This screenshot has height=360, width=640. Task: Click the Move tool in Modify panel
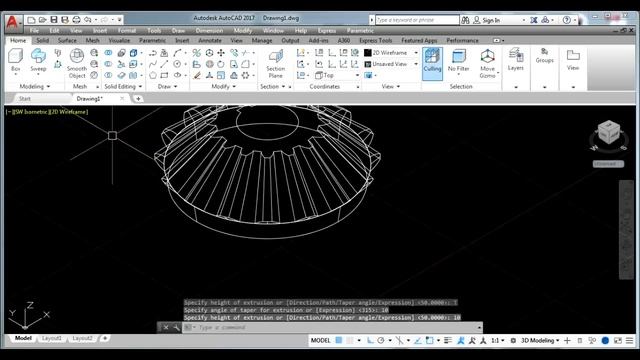tap(221, 53)
